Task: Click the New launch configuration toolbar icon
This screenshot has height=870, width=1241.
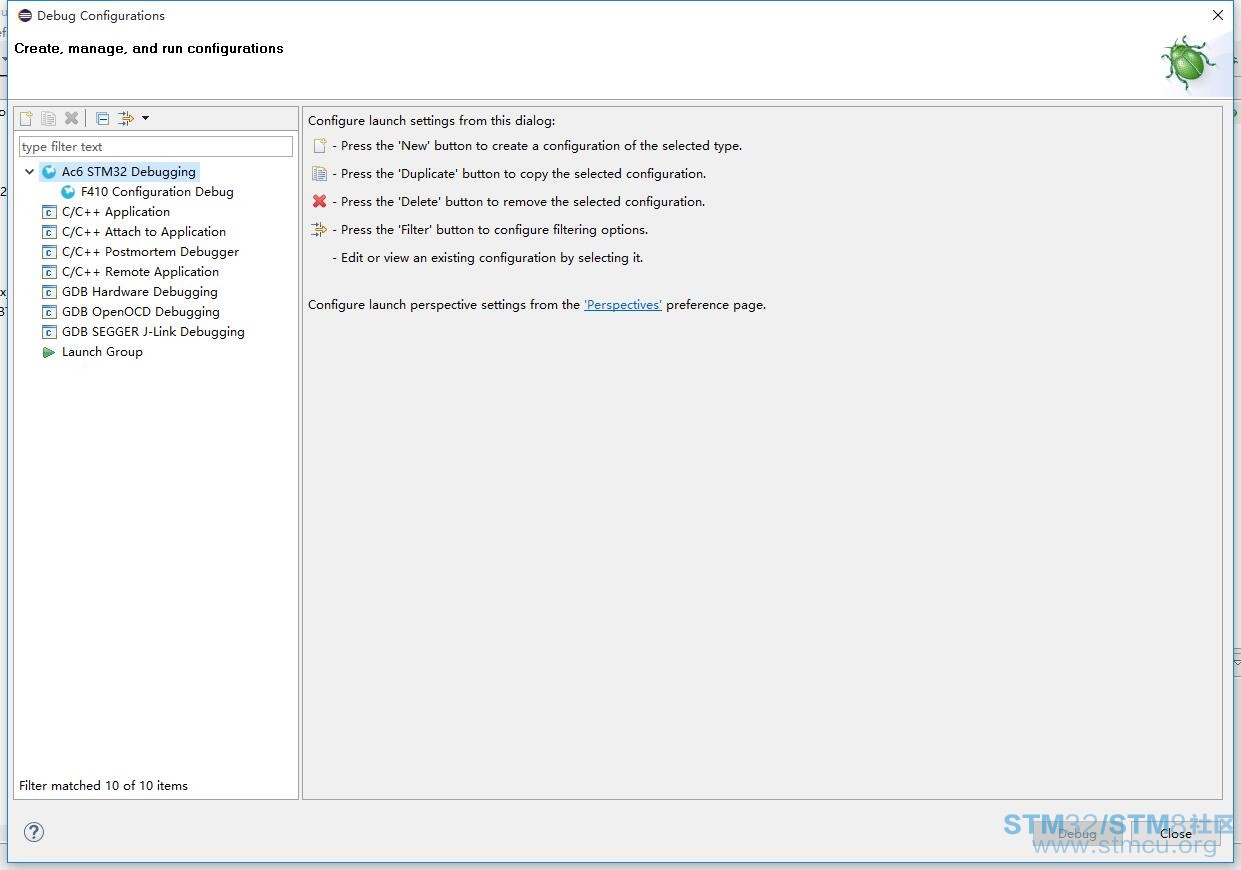Action: (x=27, y=119)
